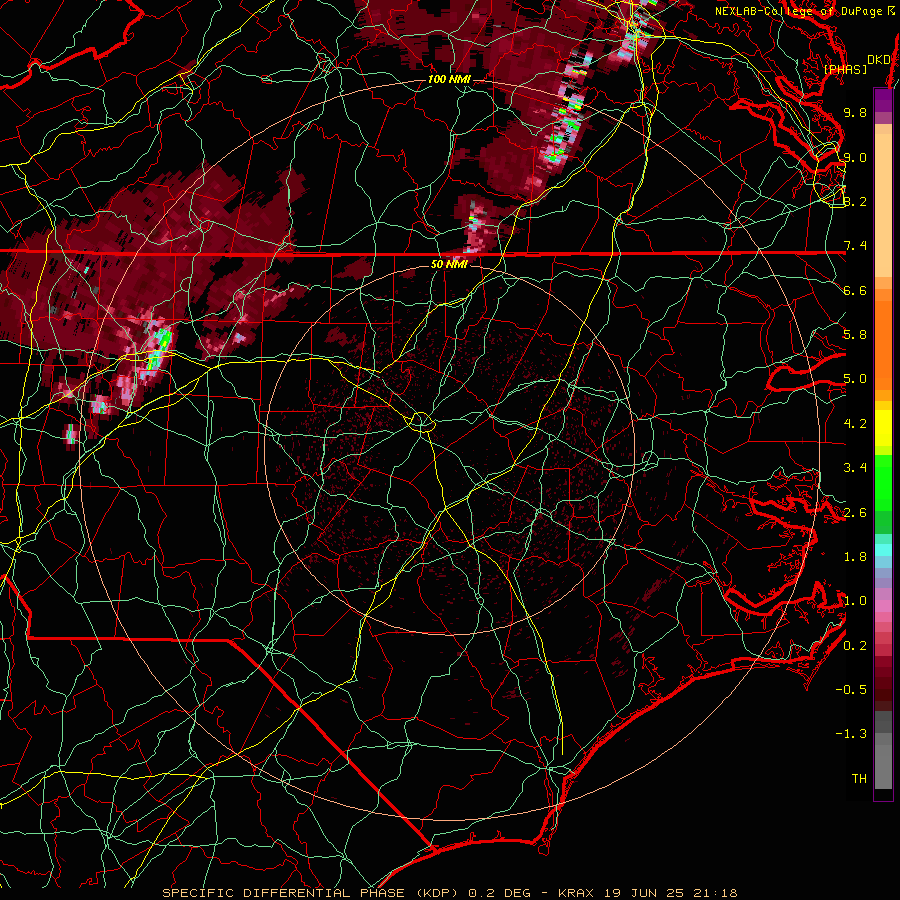Click the "21:18" time stamp

coord(715,893)
